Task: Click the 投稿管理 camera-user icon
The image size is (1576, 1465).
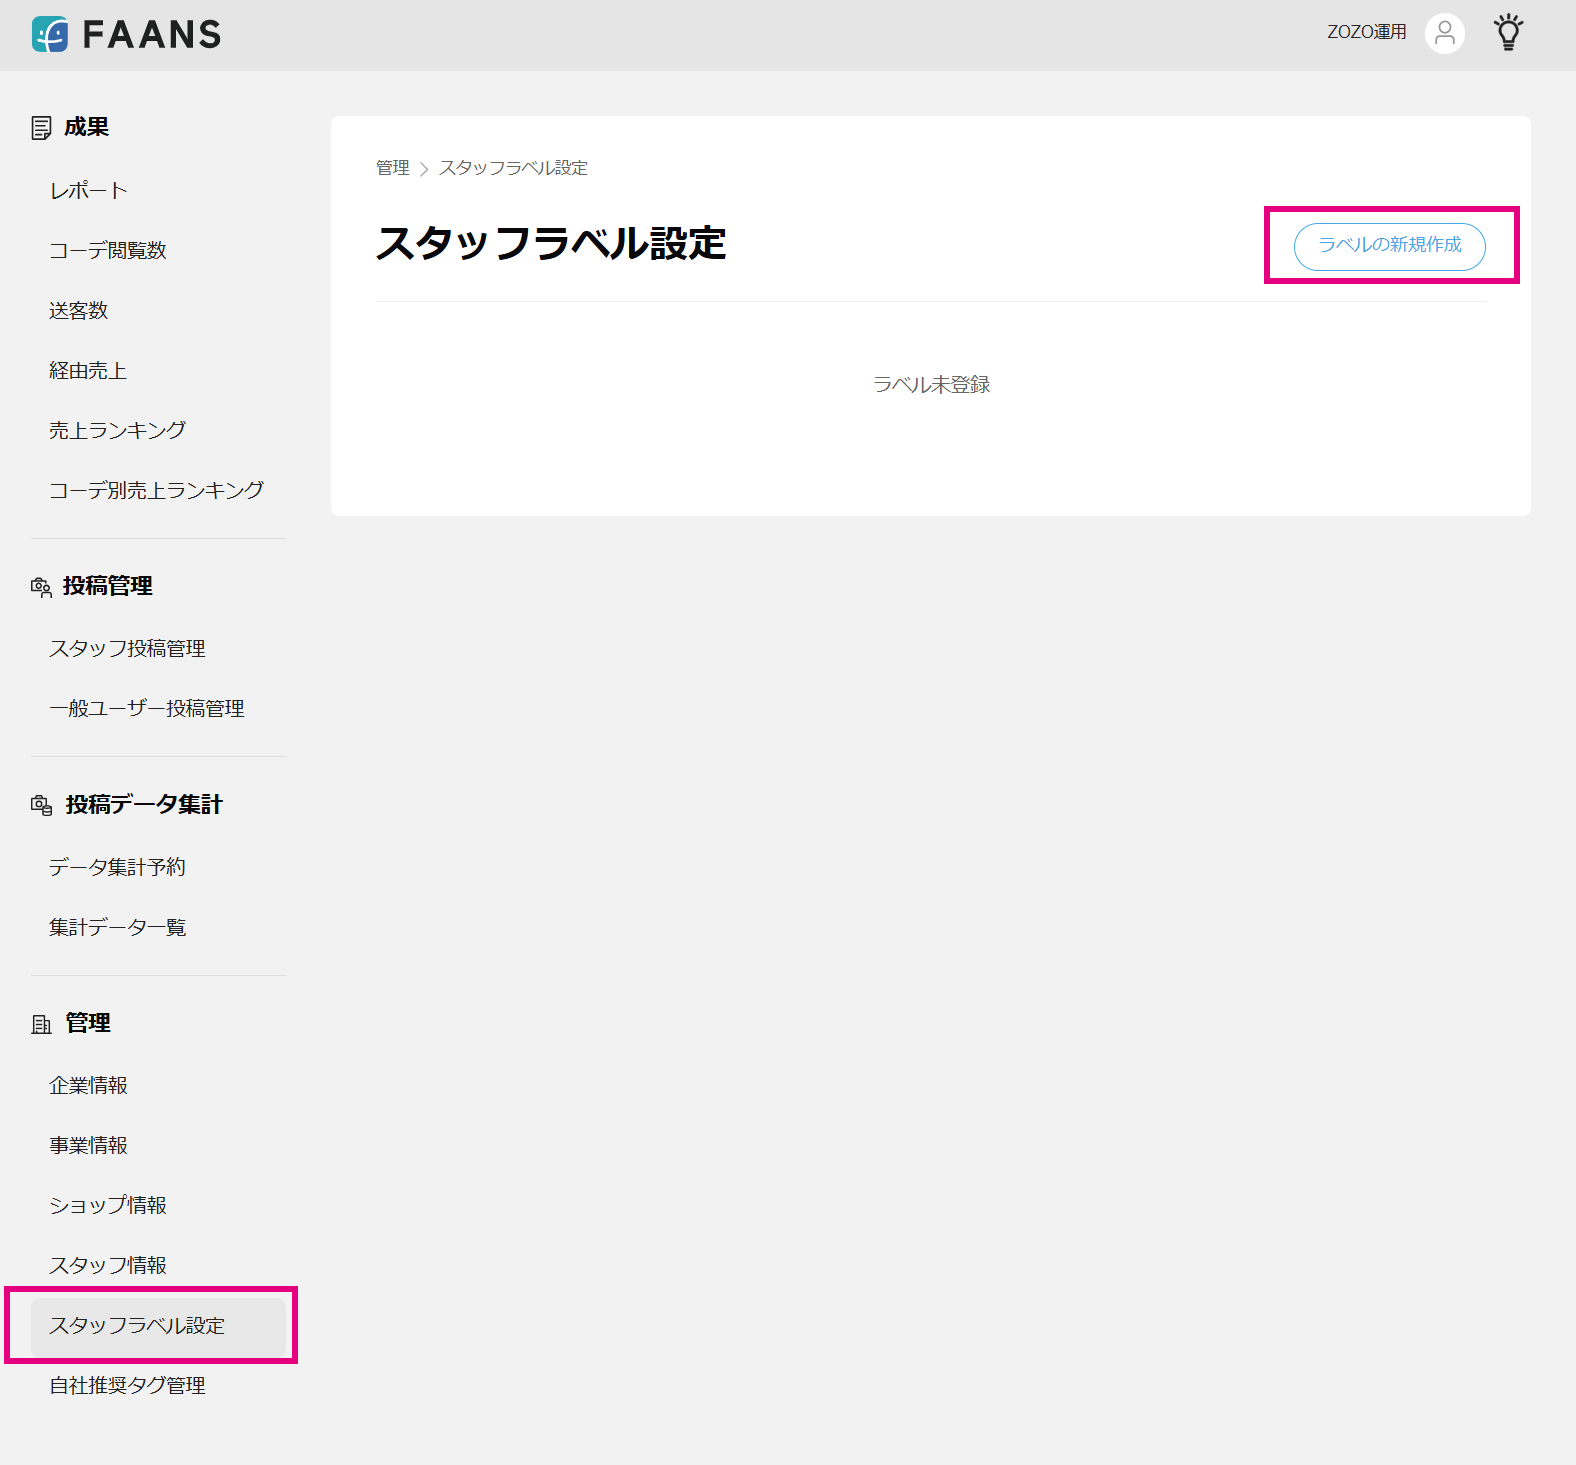Action: point(41,587)
